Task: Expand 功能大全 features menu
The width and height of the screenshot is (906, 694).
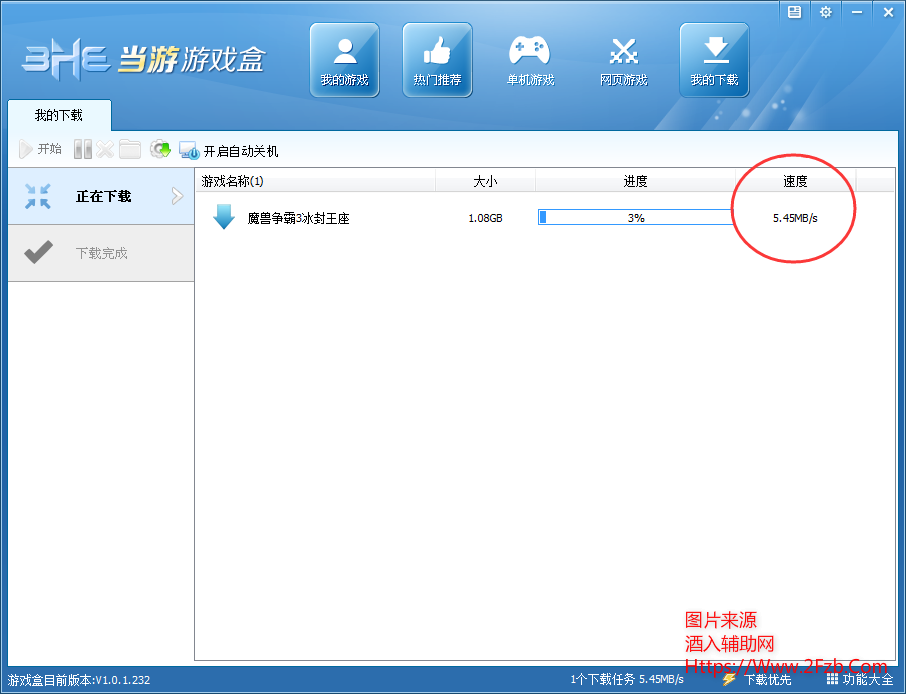Action: (860, 679)
